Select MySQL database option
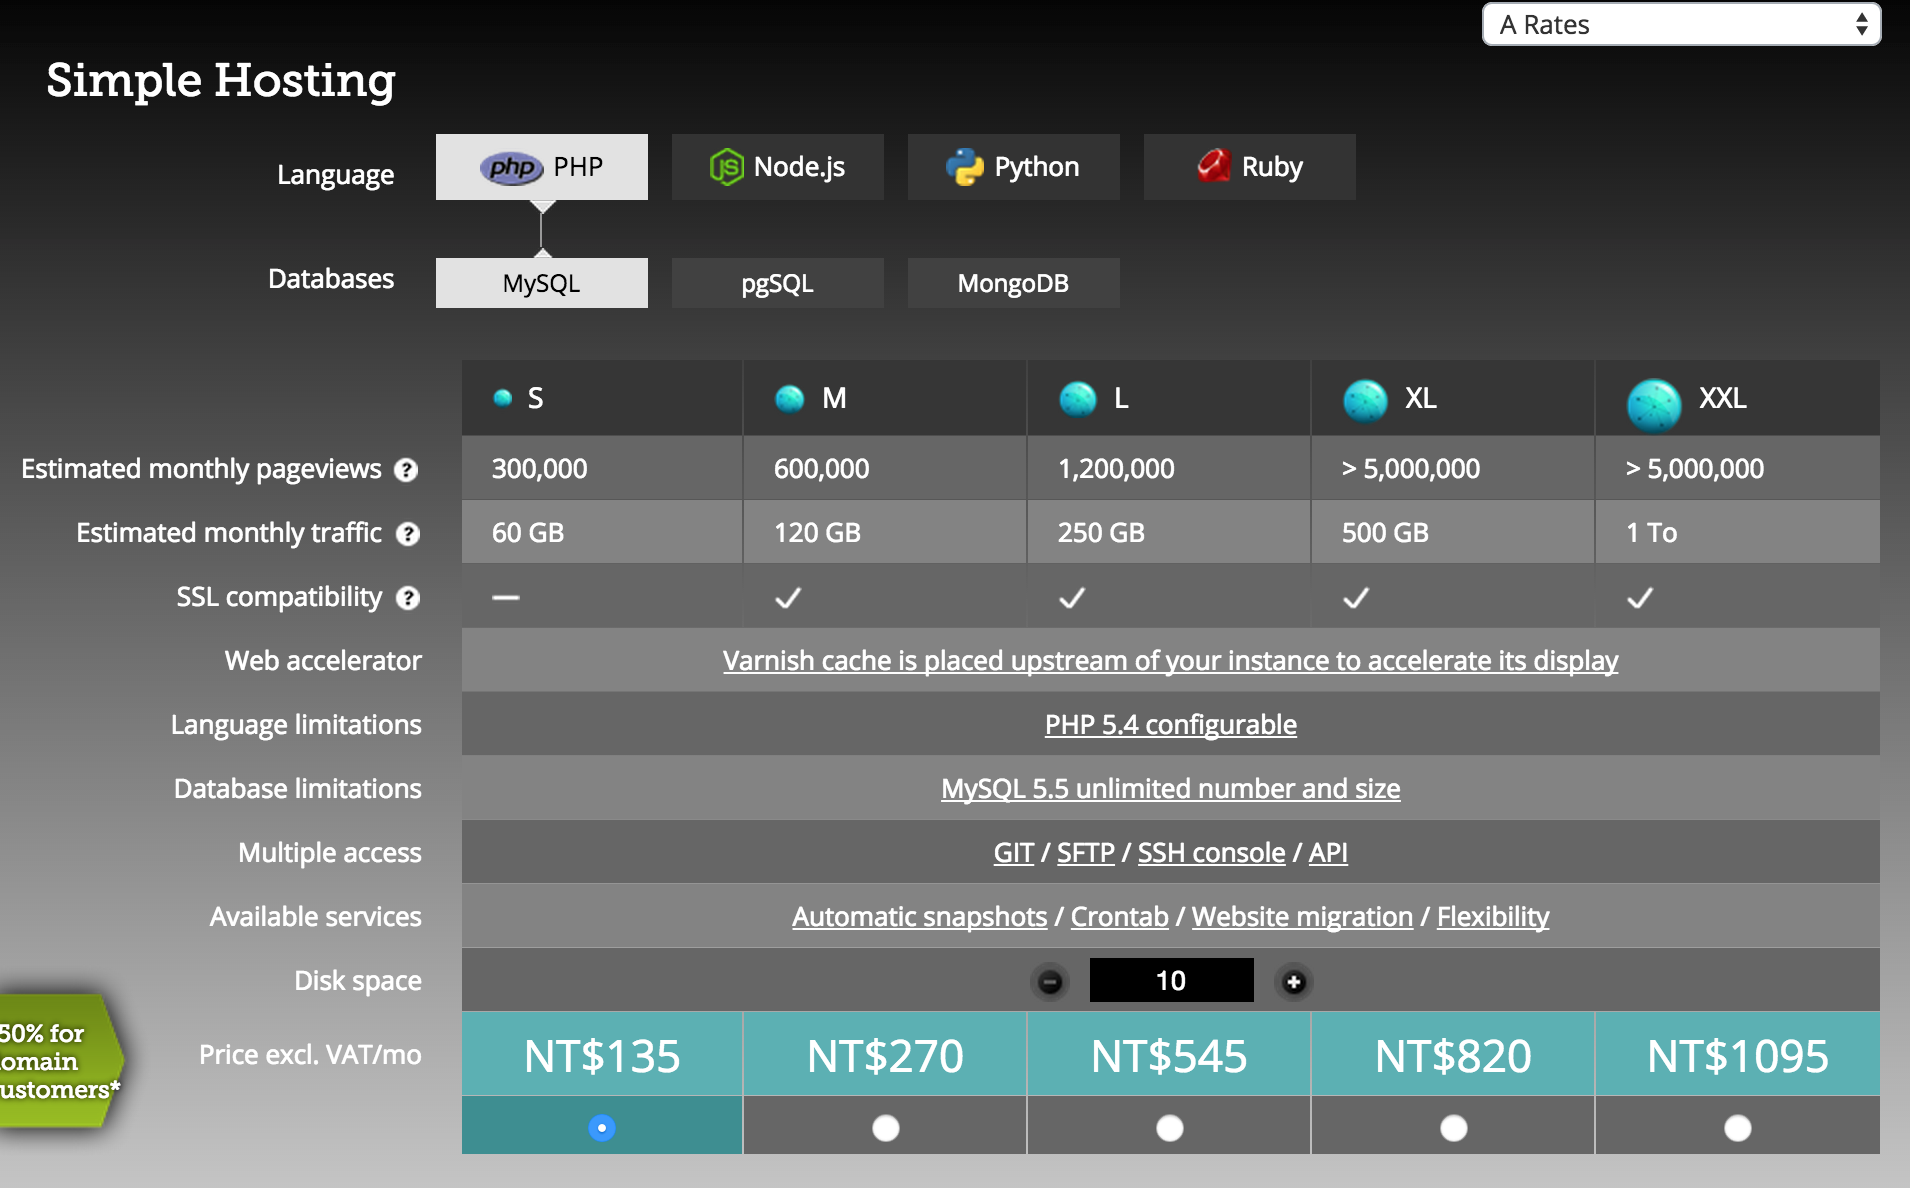The image size is (1910, 1188). coord(541,283)
